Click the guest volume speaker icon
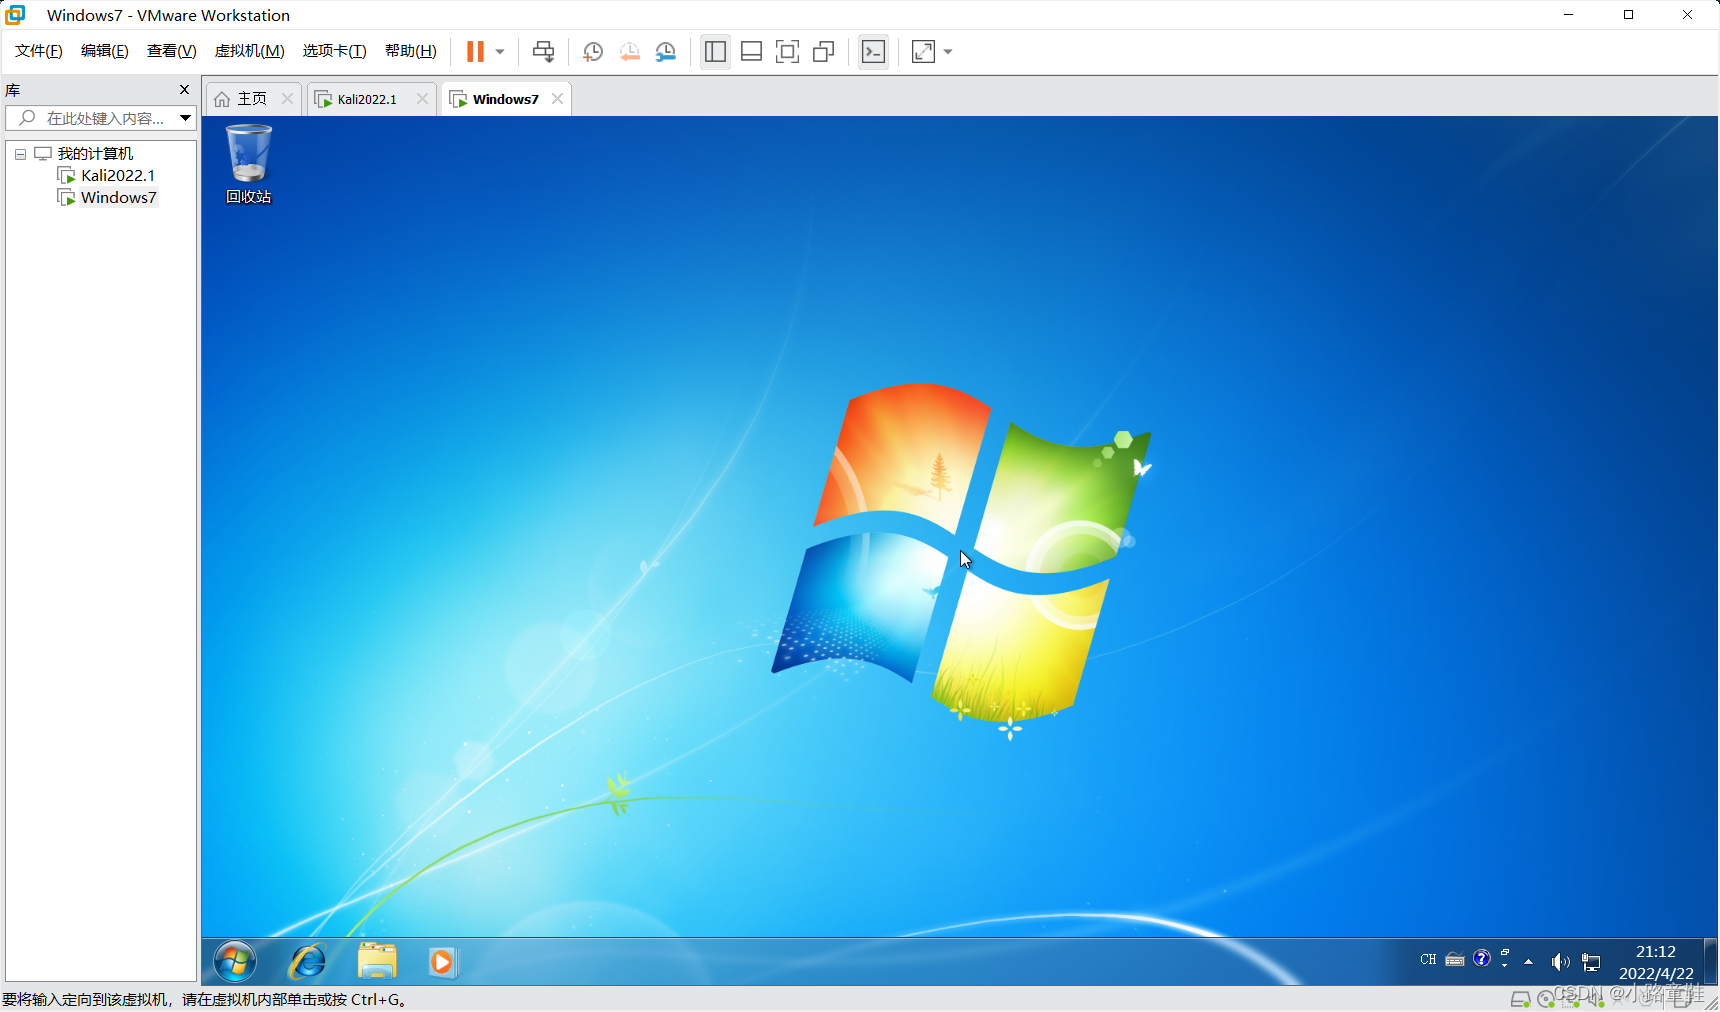 pos(1560,962)
